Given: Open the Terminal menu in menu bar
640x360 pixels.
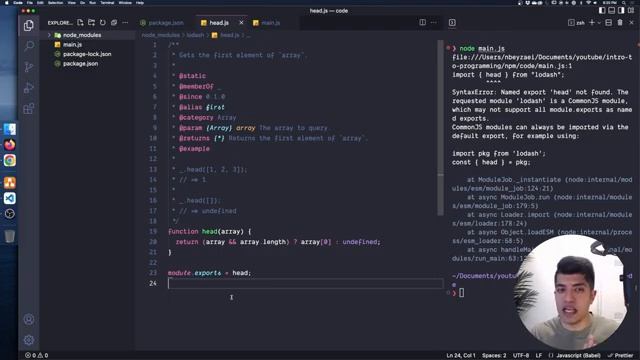Looking at the screenshot, I should pos(107,2).
